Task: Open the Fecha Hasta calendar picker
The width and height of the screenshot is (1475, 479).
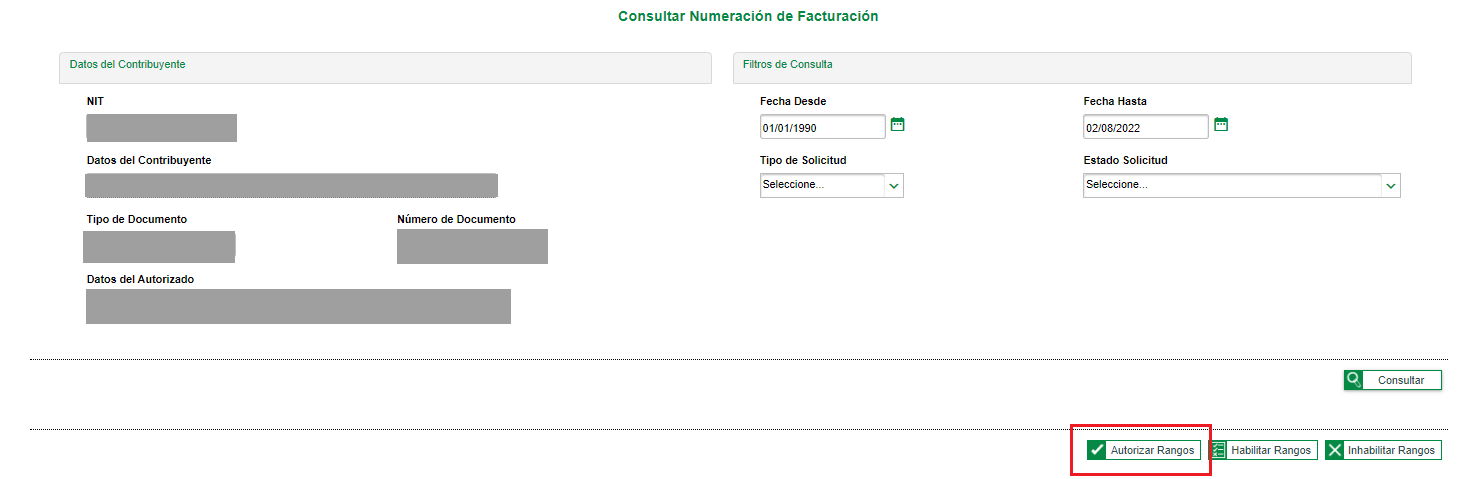Action: (x=1221, y=125)
